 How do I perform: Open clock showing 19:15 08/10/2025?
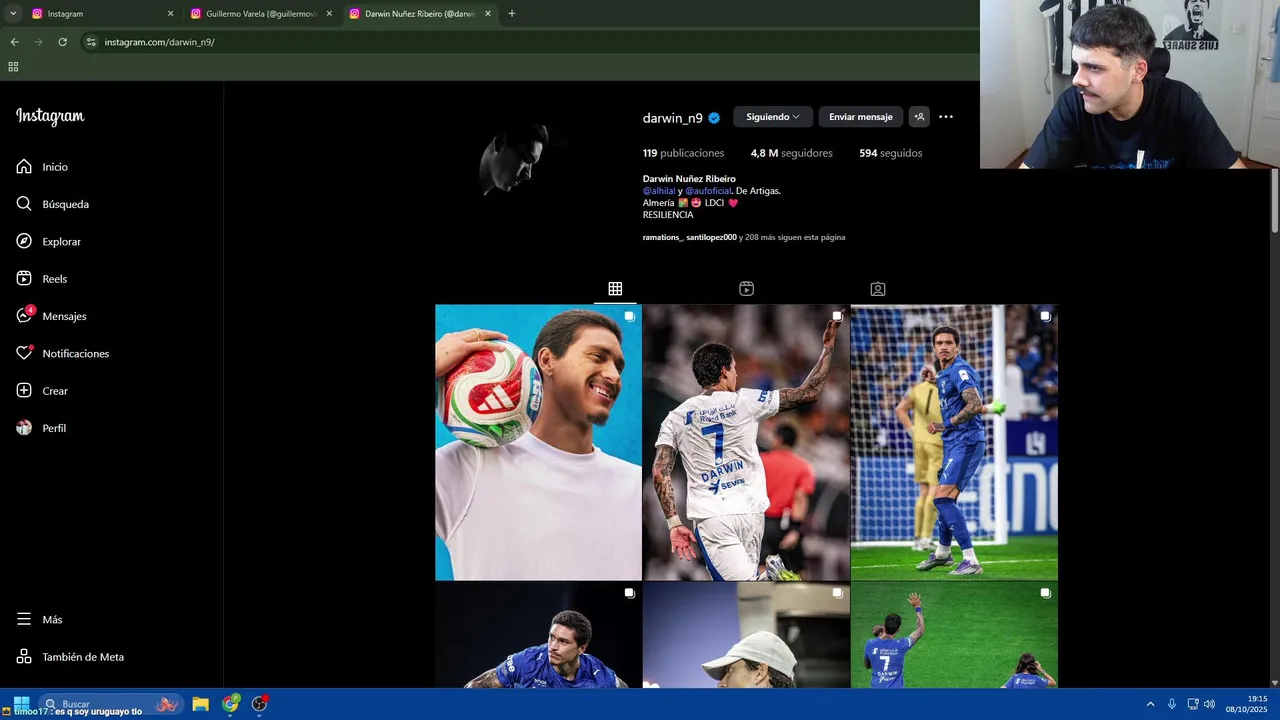1247,704
